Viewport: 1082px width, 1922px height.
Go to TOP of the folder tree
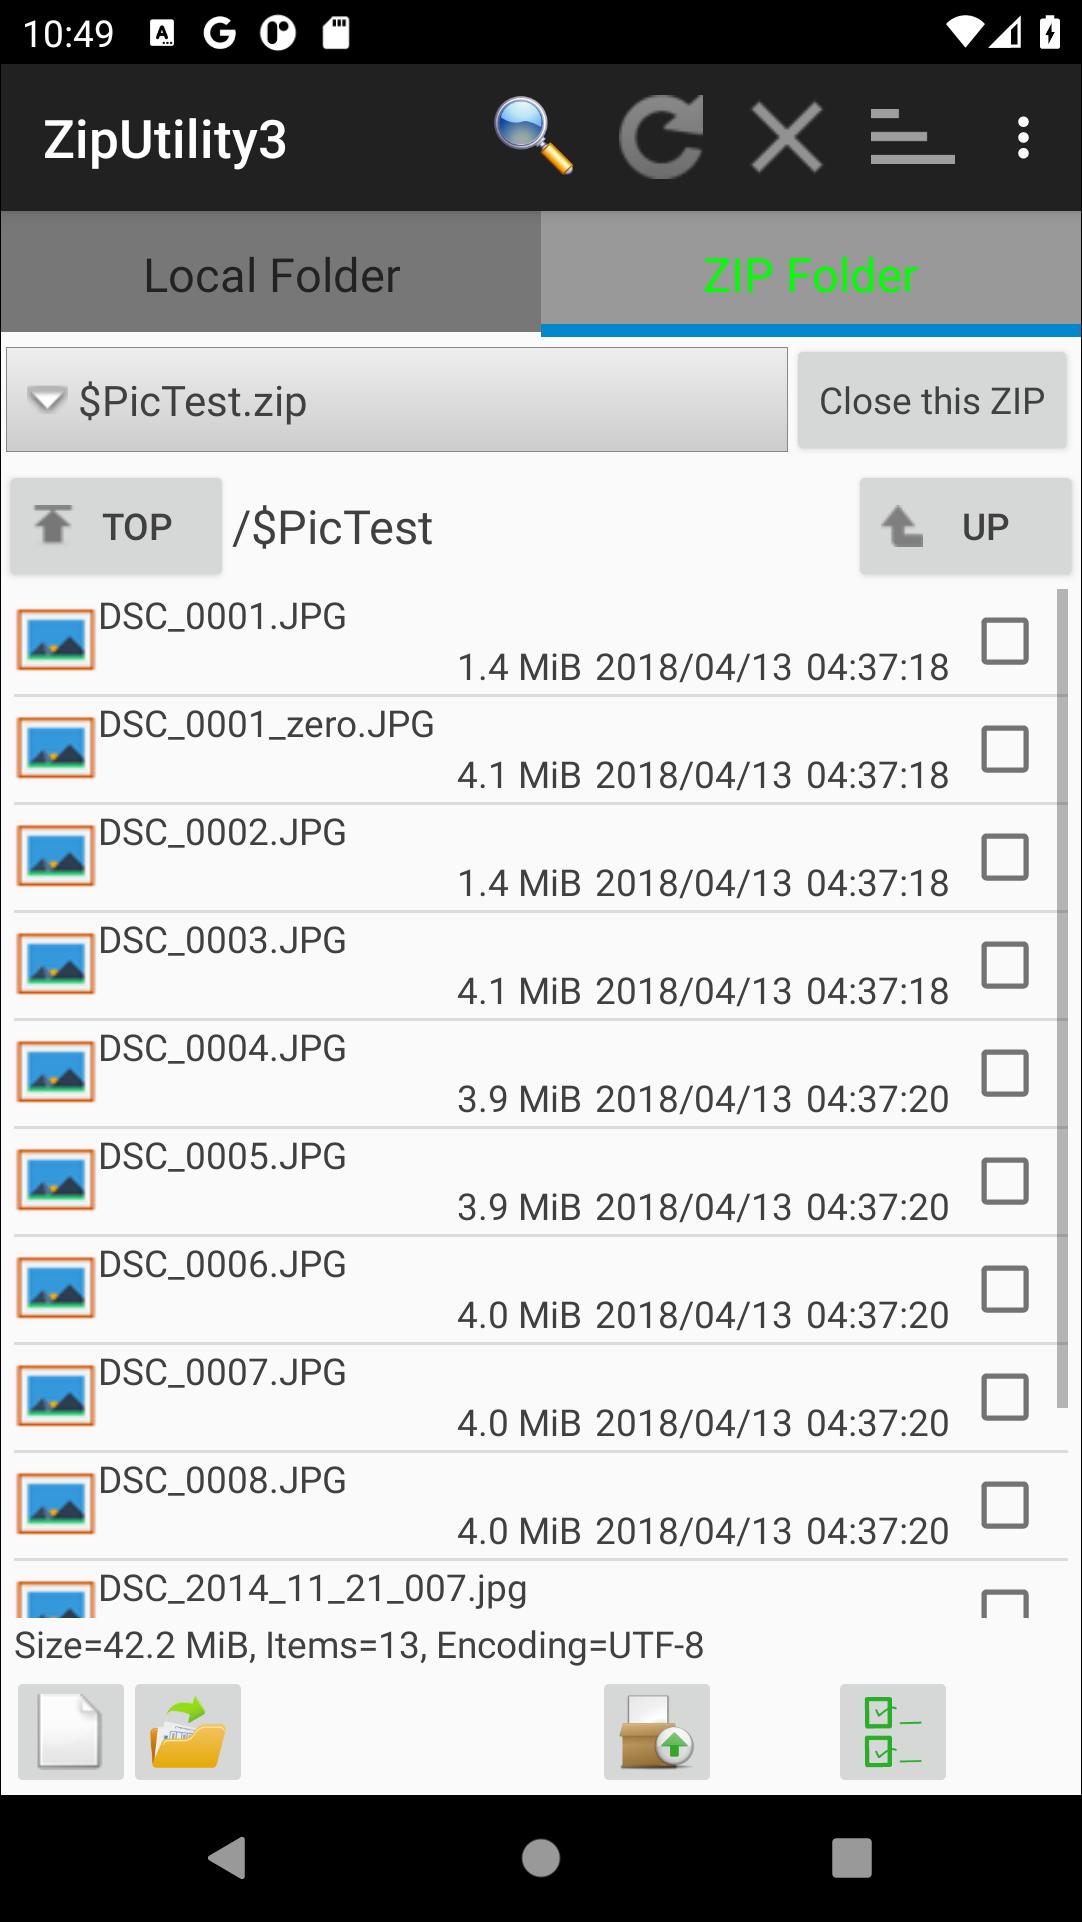[x=116, y=526]
